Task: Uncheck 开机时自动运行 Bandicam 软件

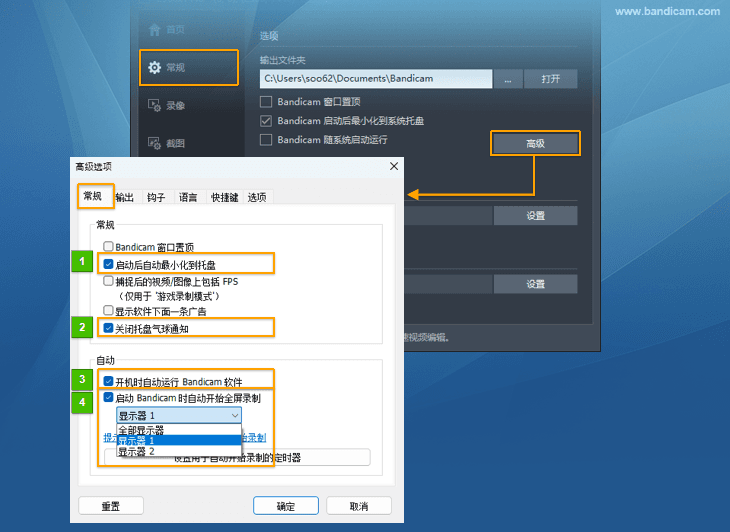Action: (108, 381)
